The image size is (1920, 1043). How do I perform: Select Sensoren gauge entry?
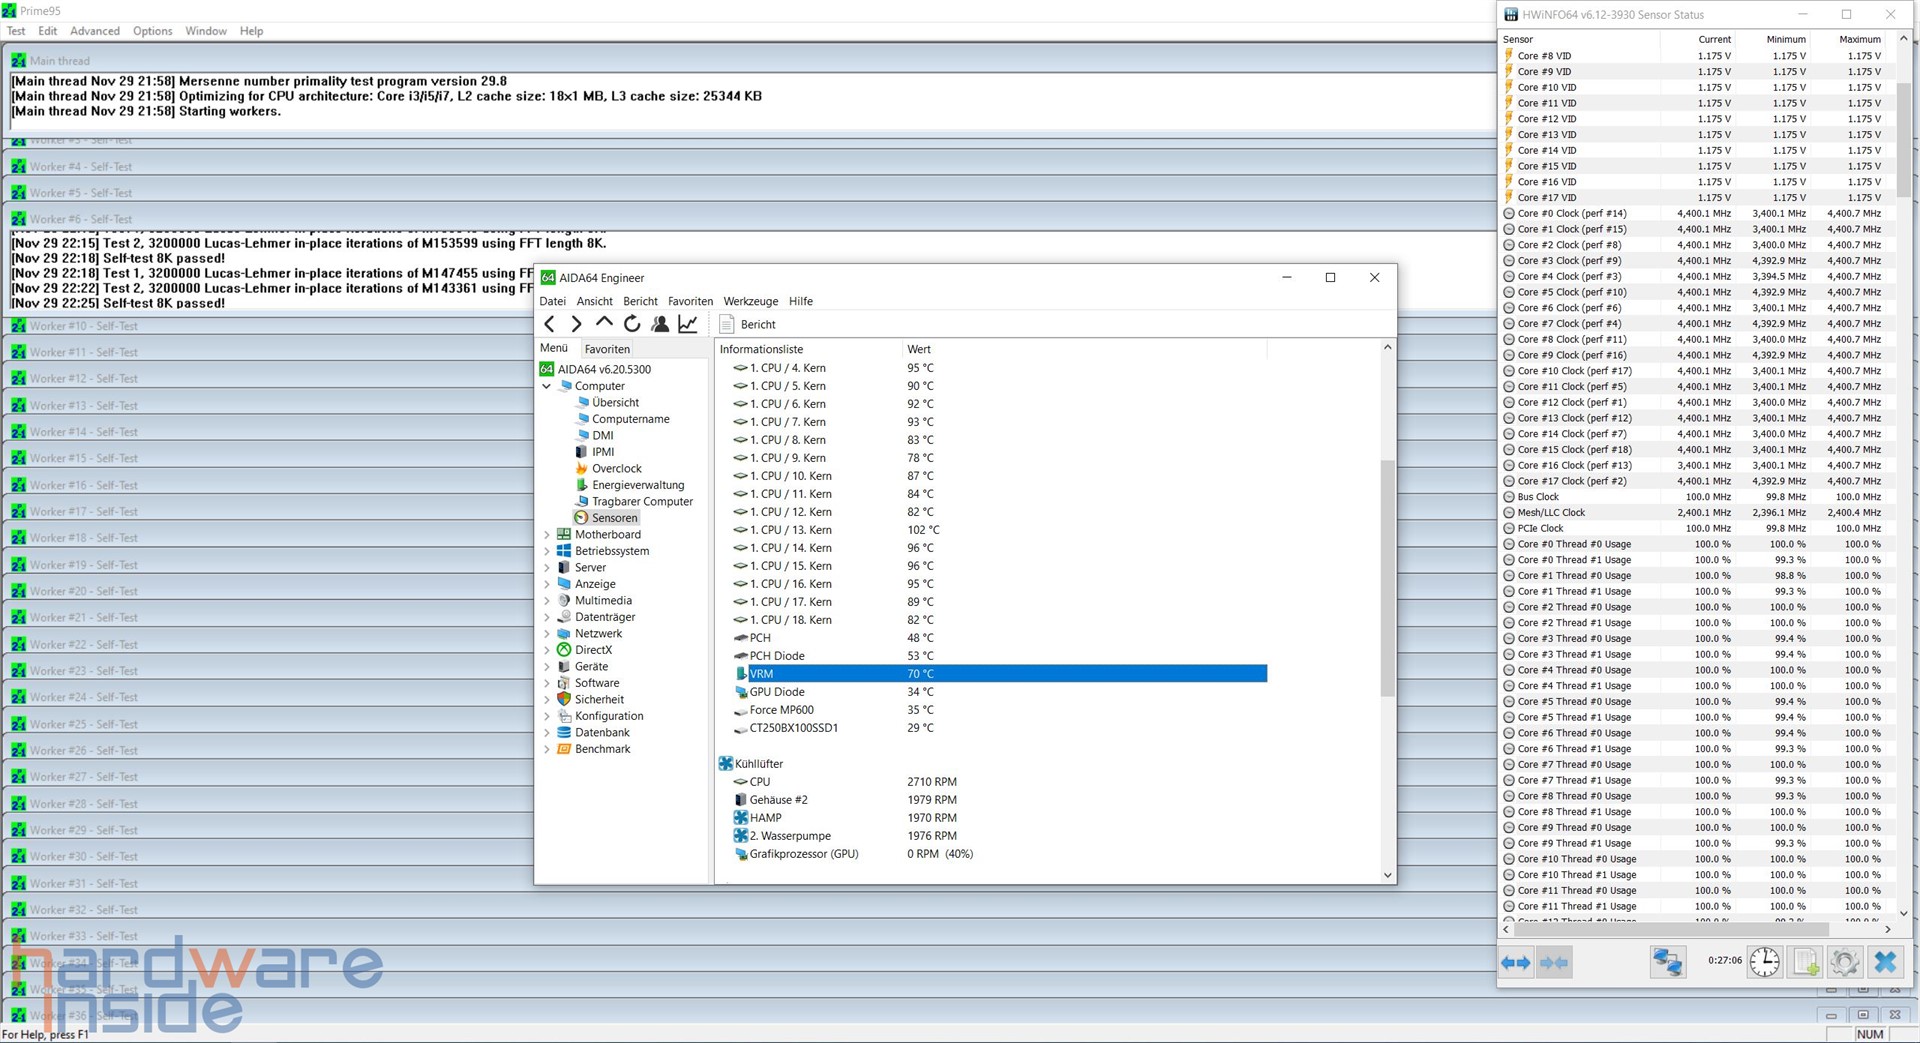[614, 518]
